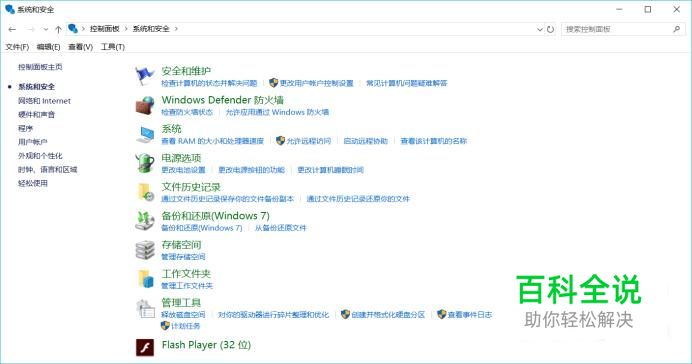Click the magnifier icon in the search box

click(677, 29)
